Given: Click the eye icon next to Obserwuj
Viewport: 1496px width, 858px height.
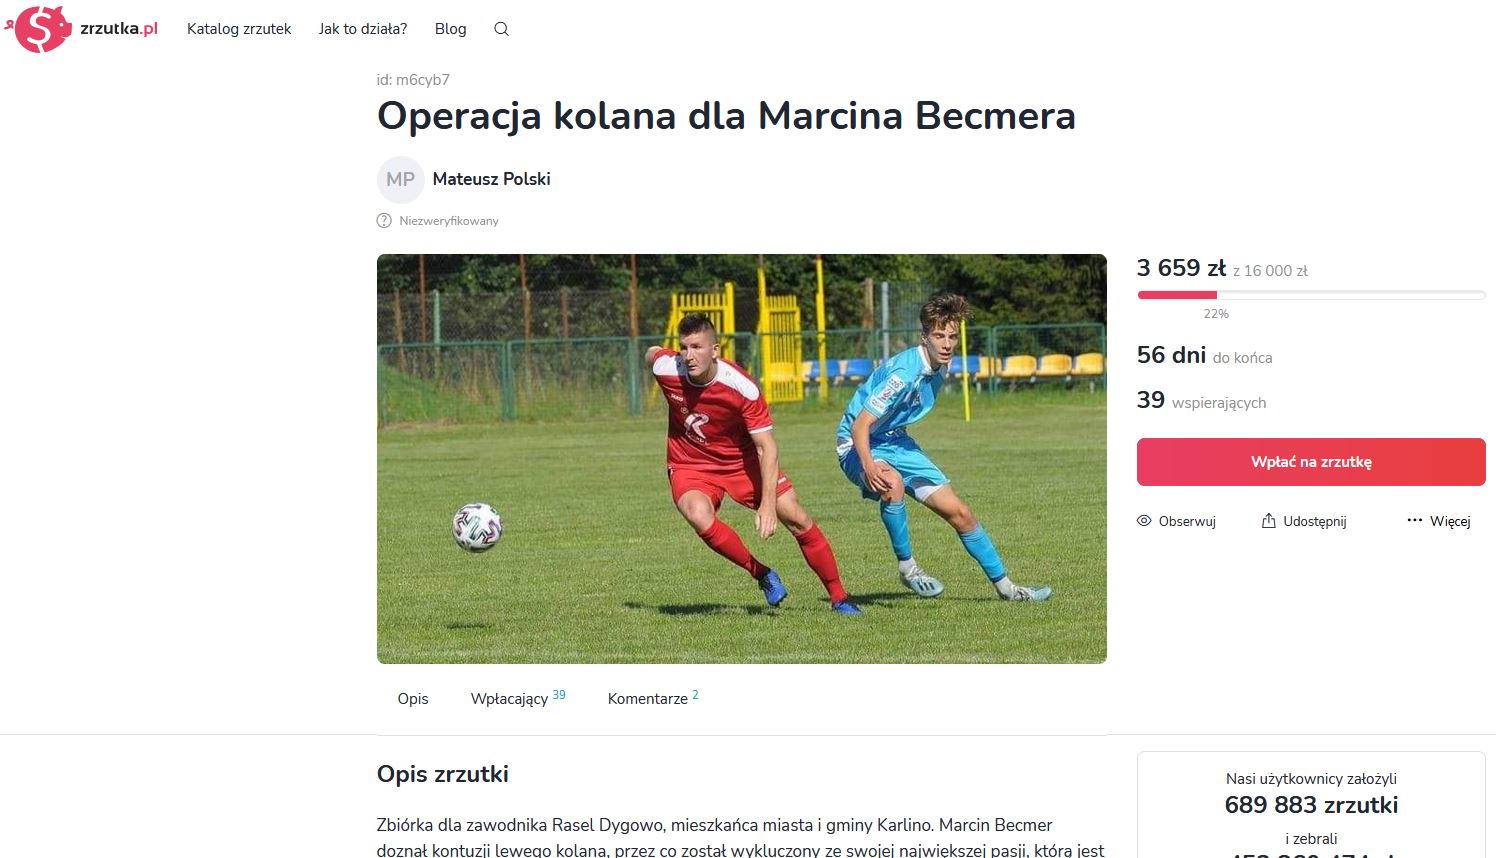Looking at the screenshot, I should click(x=1145, y=521).
